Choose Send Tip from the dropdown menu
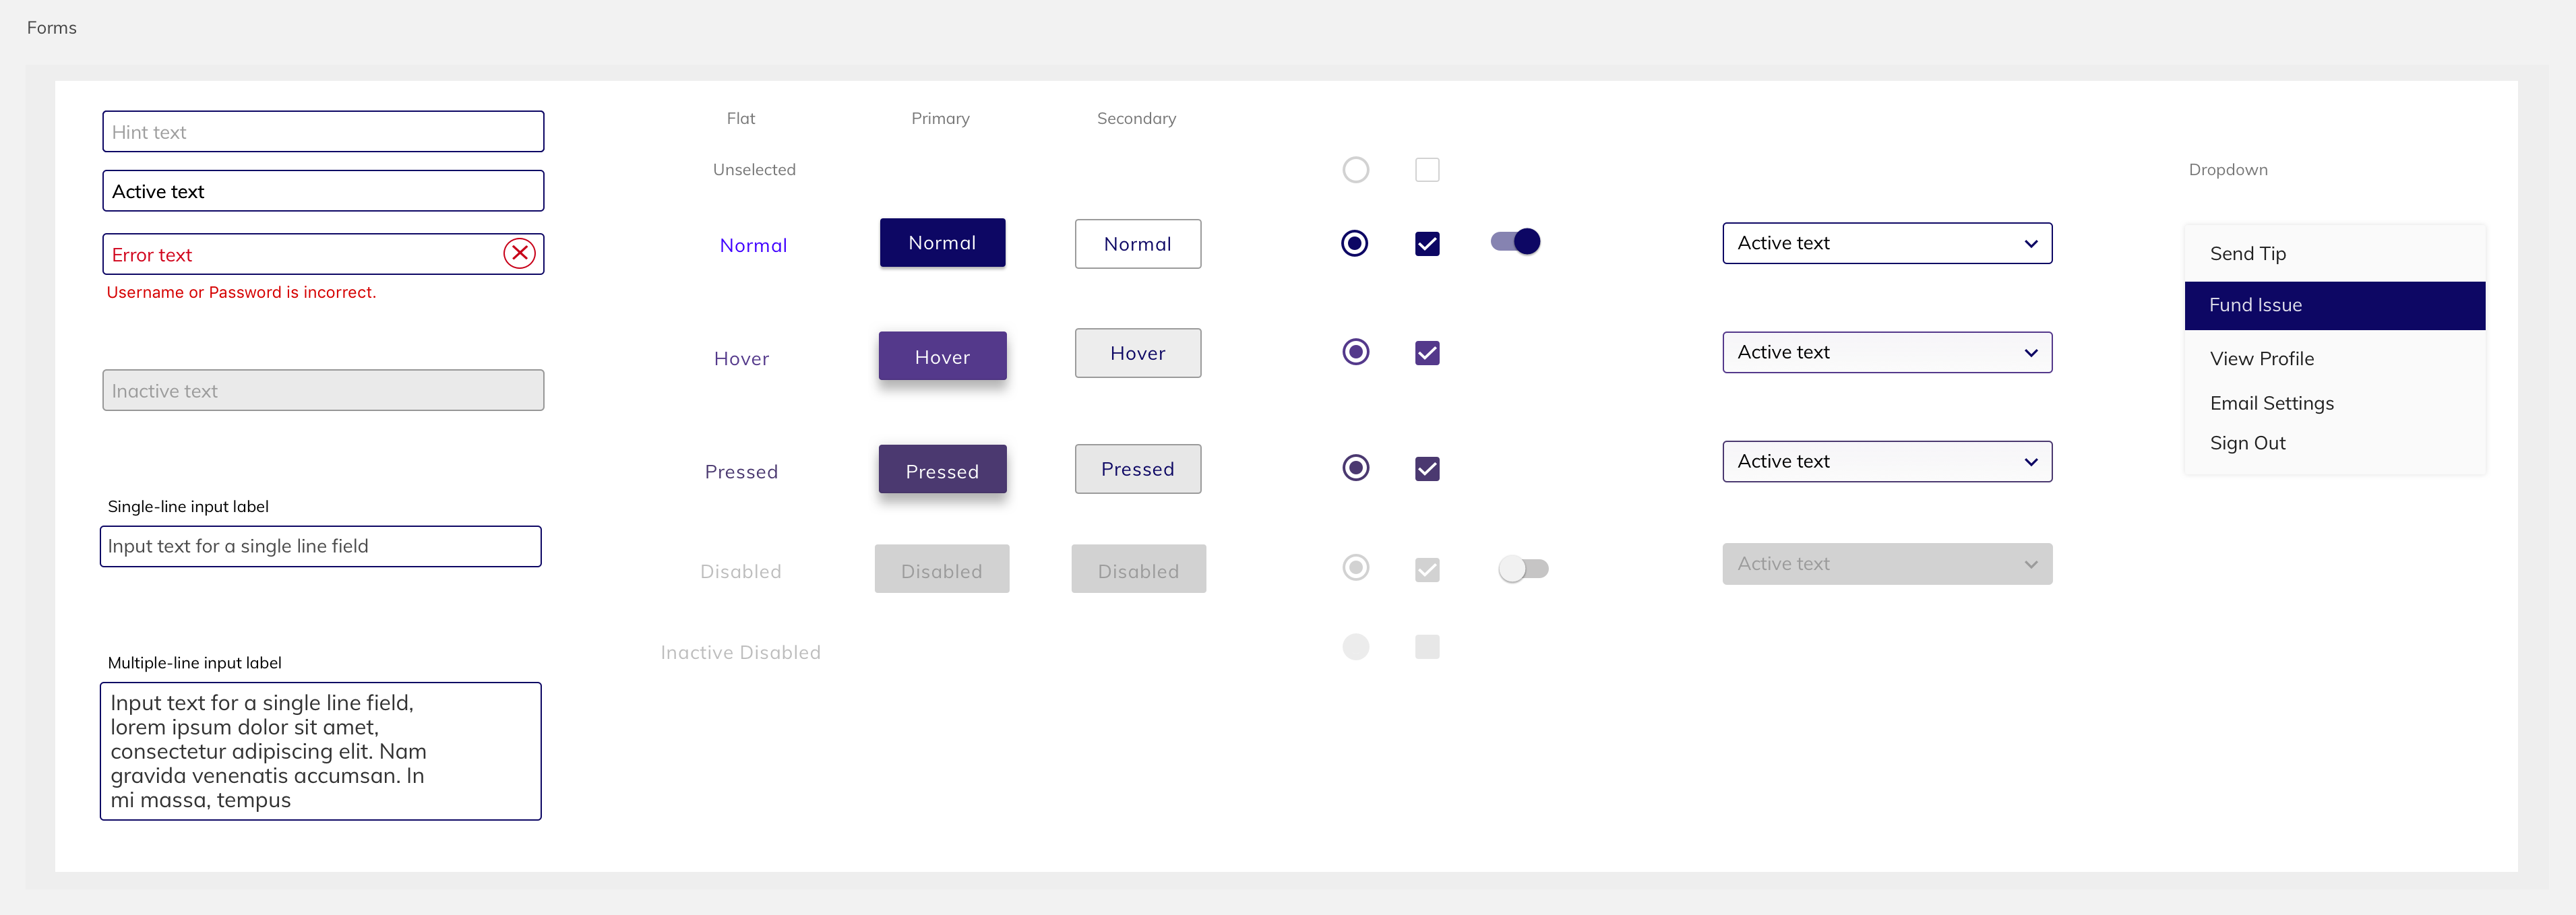This screenshot has width=2576, height=915. (x=2247, y=254)
